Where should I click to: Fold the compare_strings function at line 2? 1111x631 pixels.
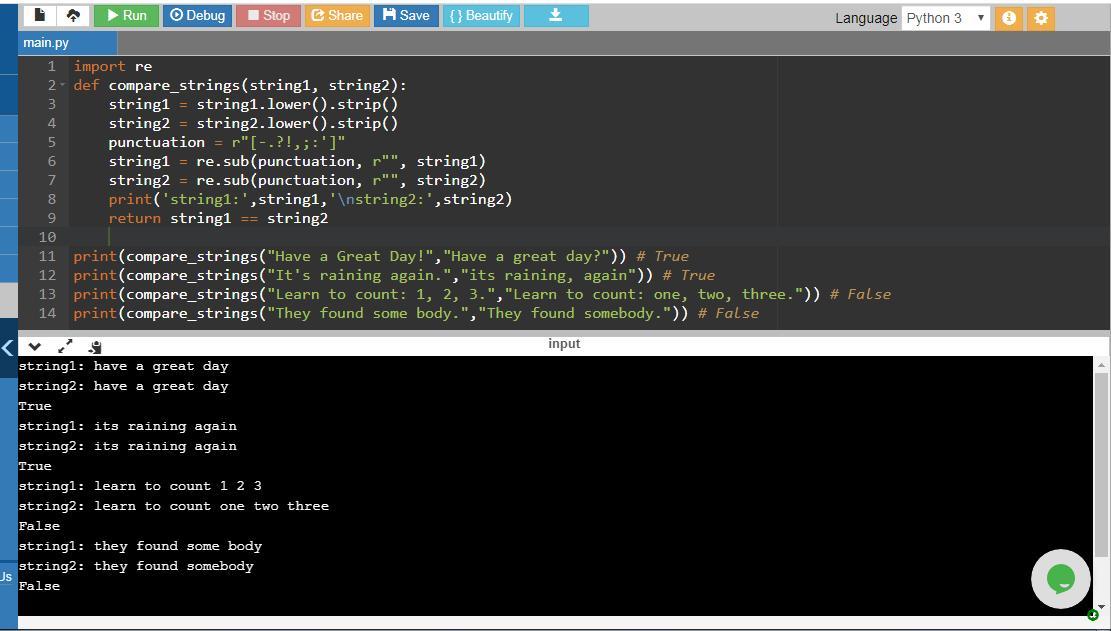(x=63, y=85)
